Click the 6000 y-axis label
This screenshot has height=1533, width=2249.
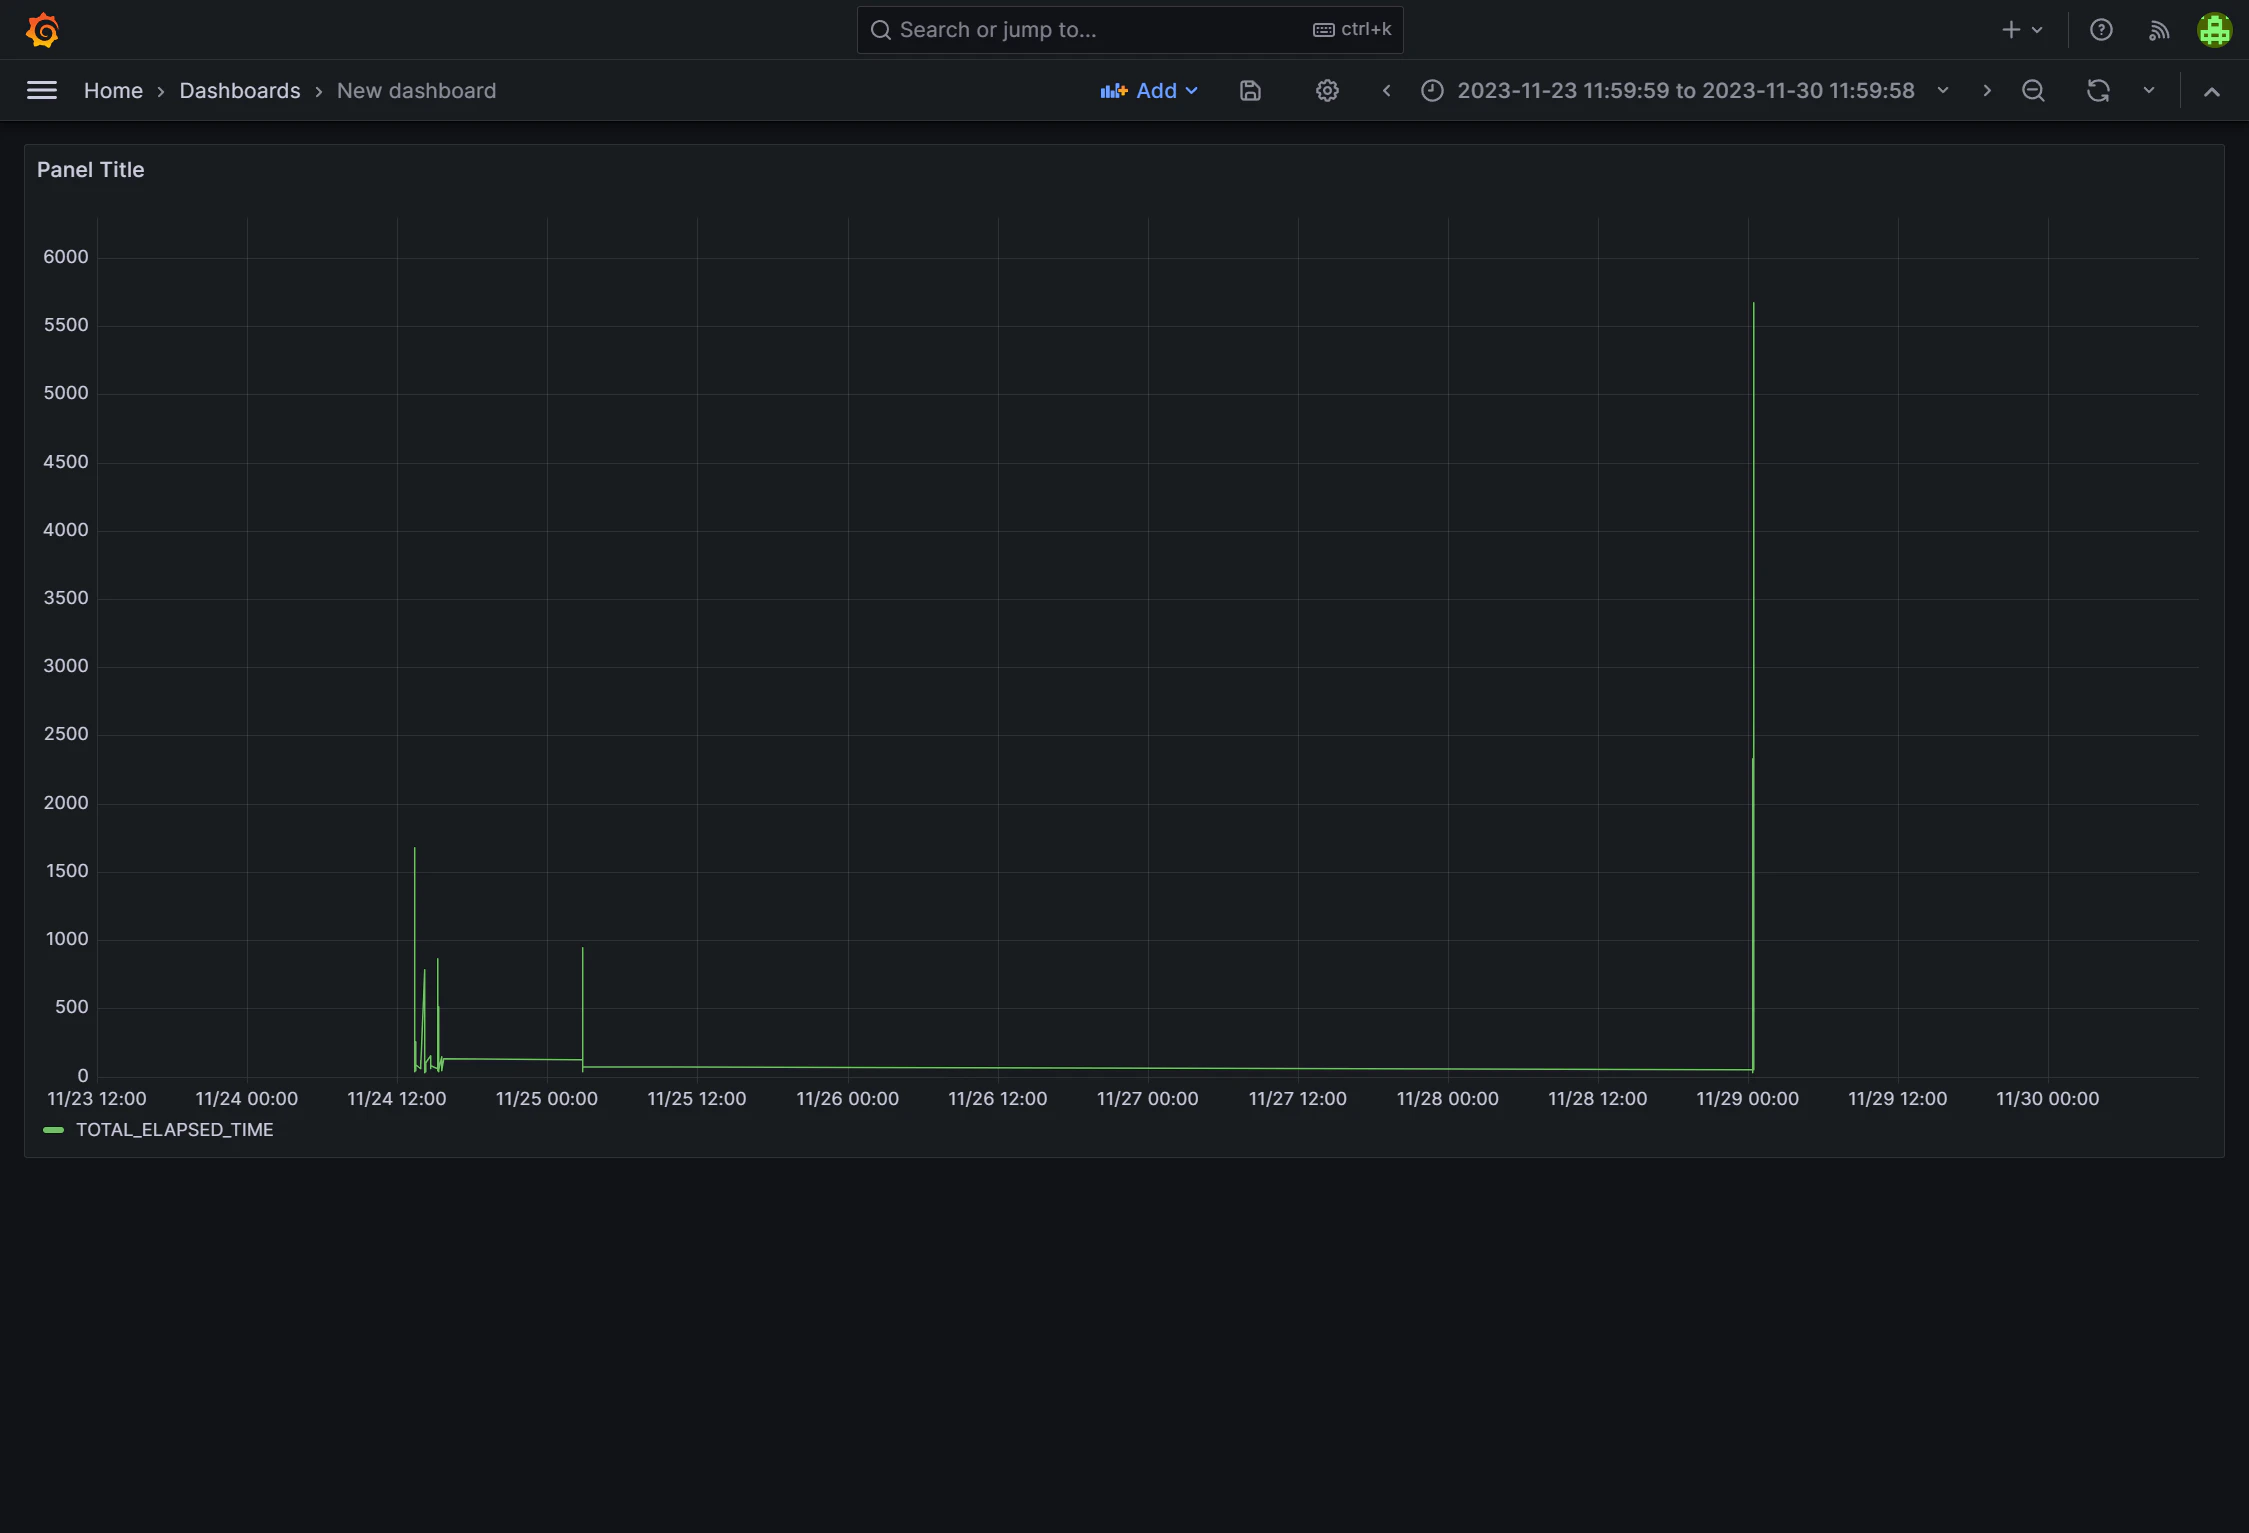pos(66,257)
